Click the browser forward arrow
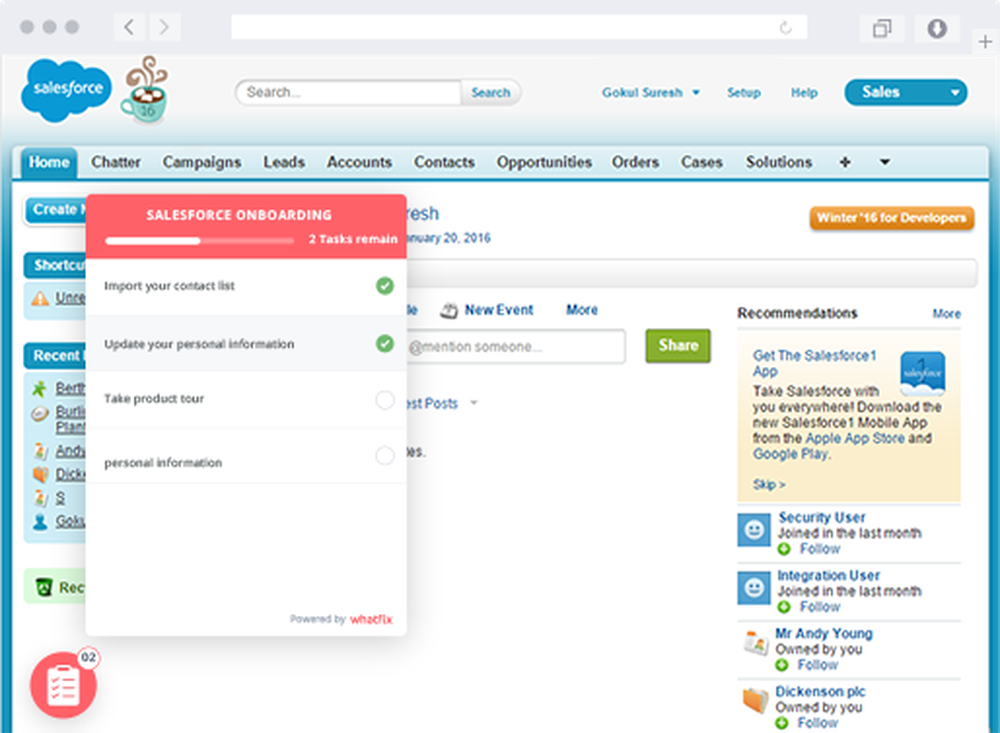Screen dimensions: 1000x733 [x=165, y=27]
